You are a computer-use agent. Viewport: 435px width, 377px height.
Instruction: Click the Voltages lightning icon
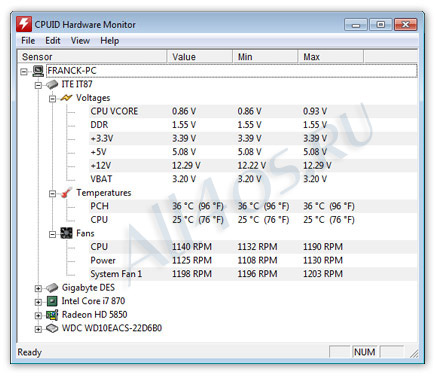click(x=66, y=98)
